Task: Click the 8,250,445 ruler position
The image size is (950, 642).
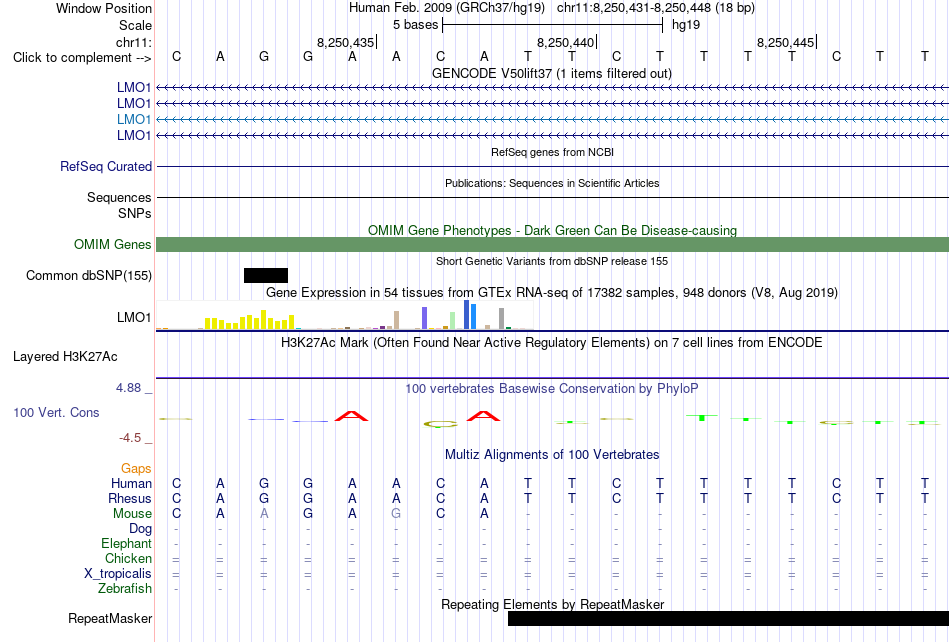Action: pyautogui.click(x=786, y=42)
